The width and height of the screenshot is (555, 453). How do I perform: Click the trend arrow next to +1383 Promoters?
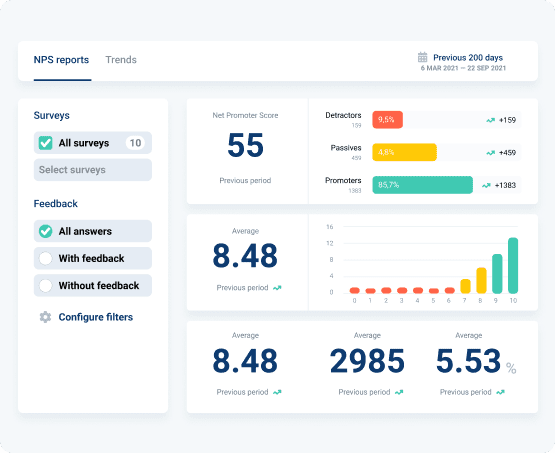tap(486, 185)
